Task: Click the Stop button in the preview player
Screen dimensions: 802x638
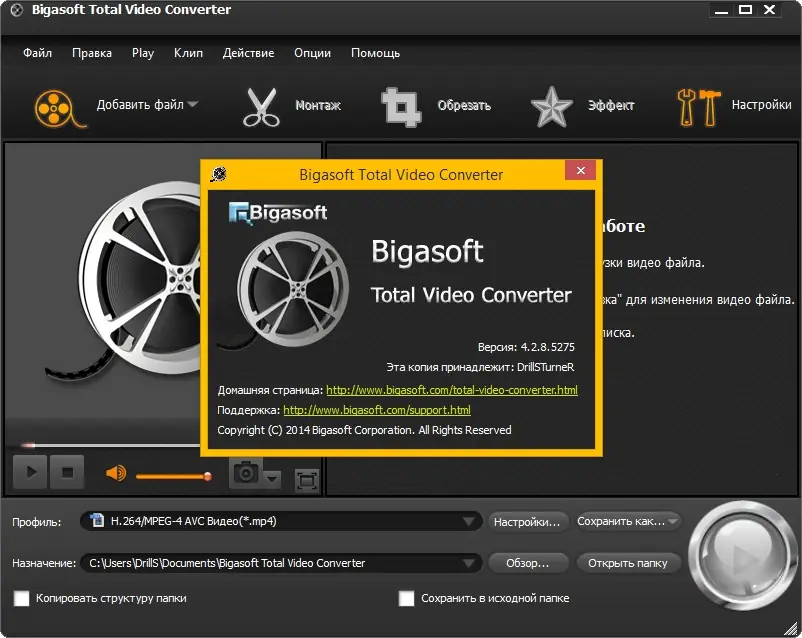Action: point(67,472)
